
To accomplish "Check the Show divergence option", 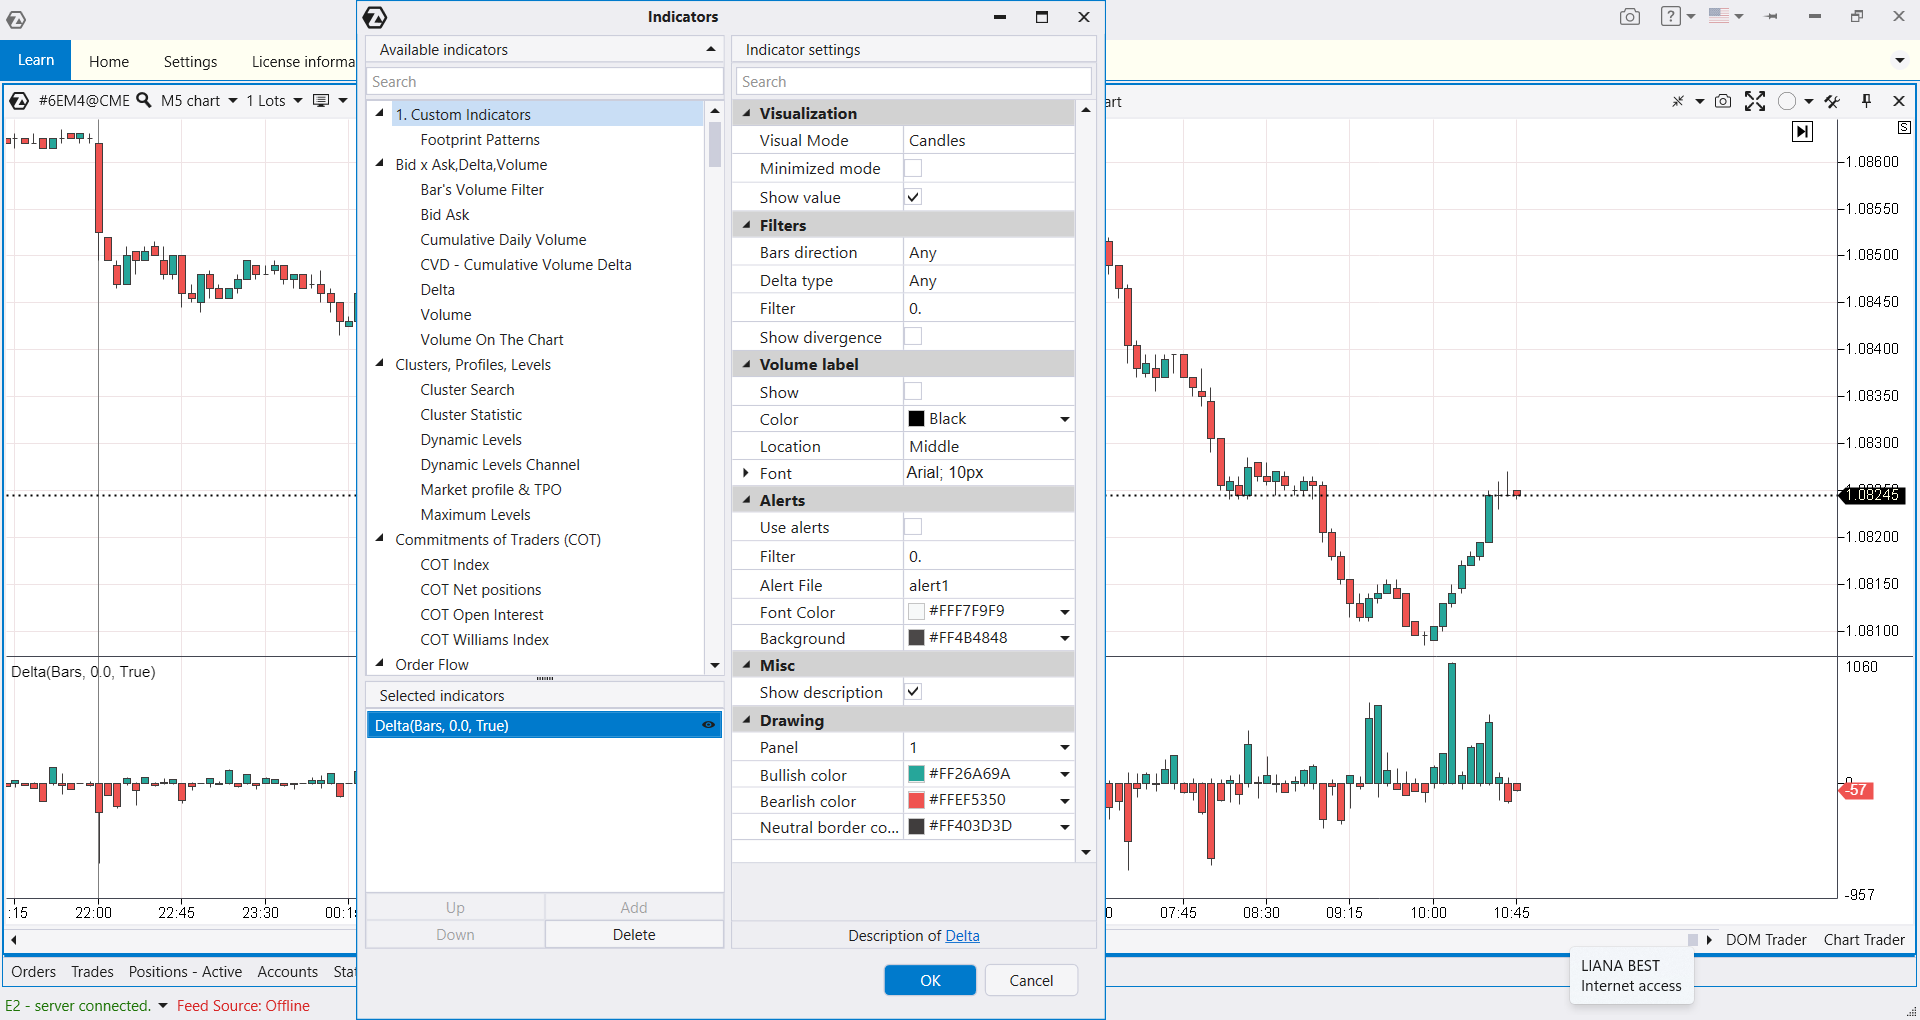I will point(913,337).
